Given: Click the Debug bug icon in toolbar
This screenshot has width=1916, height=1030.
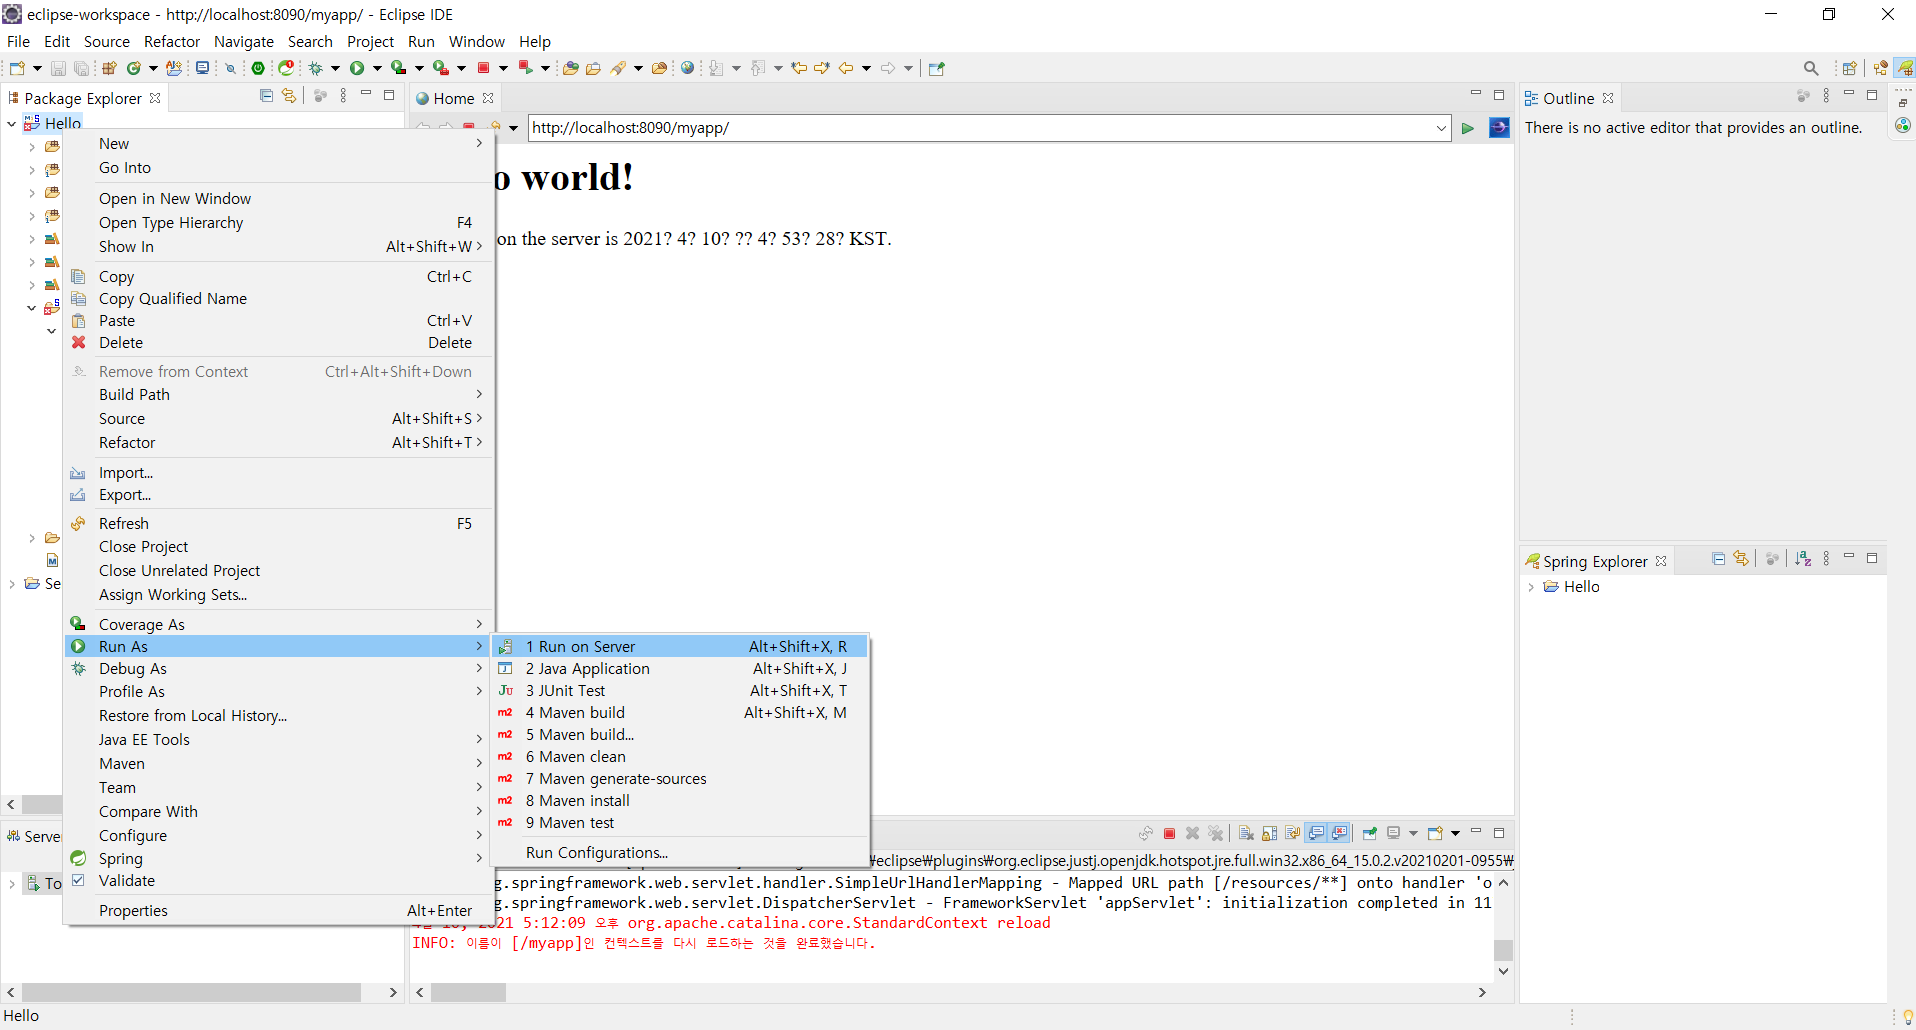Looking at the screenshot, I should (315, 68).
